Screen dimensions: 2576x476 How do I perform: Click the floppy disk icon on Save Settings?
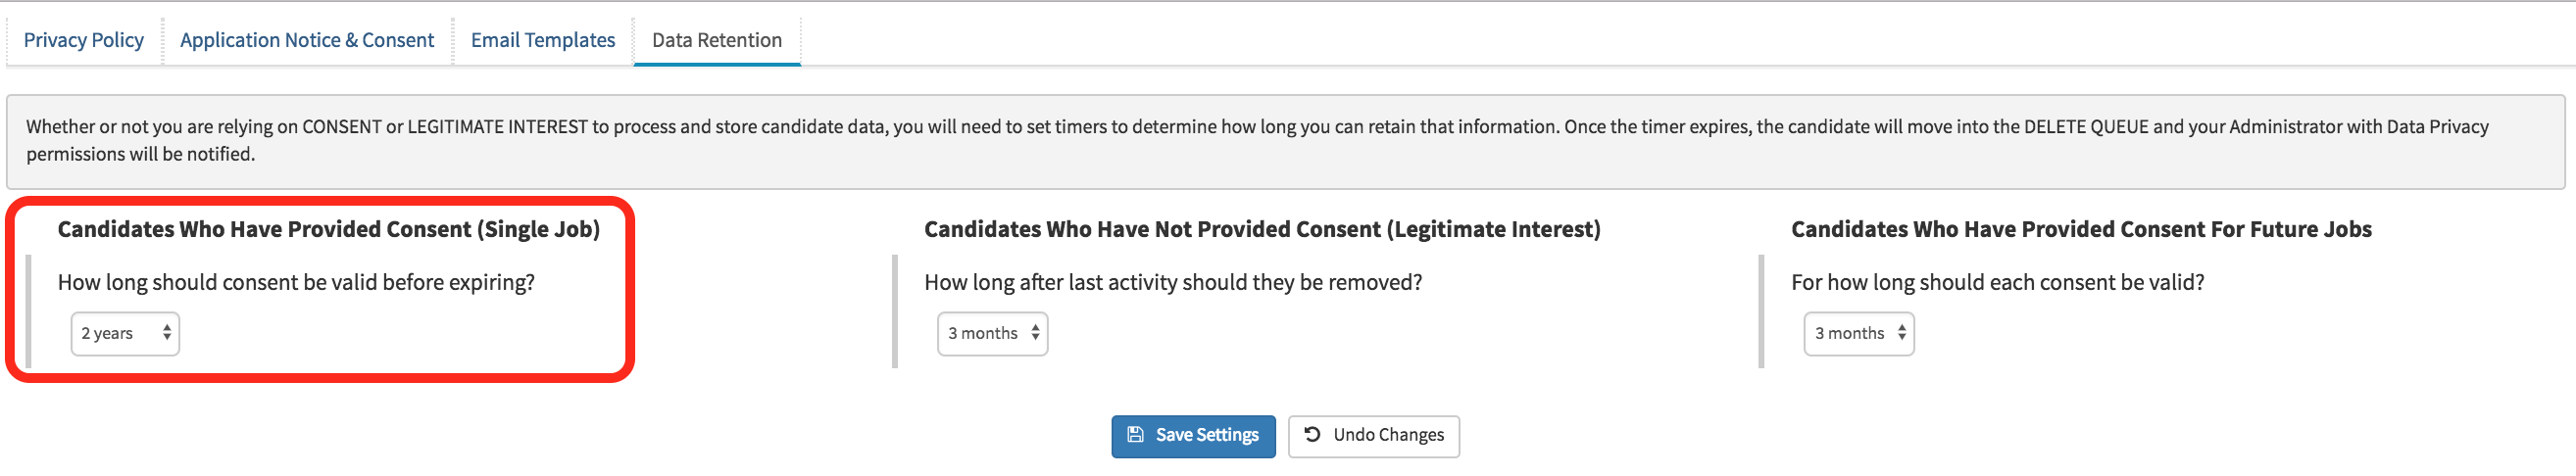coord(1135,435)
